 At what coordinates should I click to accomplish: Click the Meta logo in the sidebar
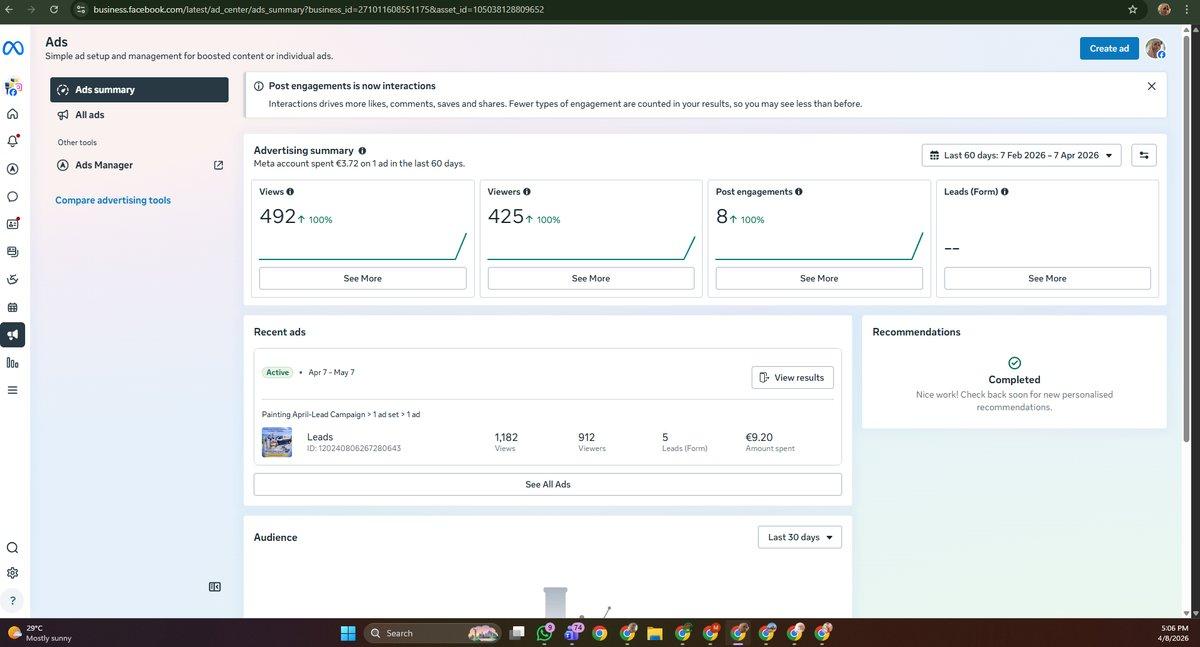(12, 48)
